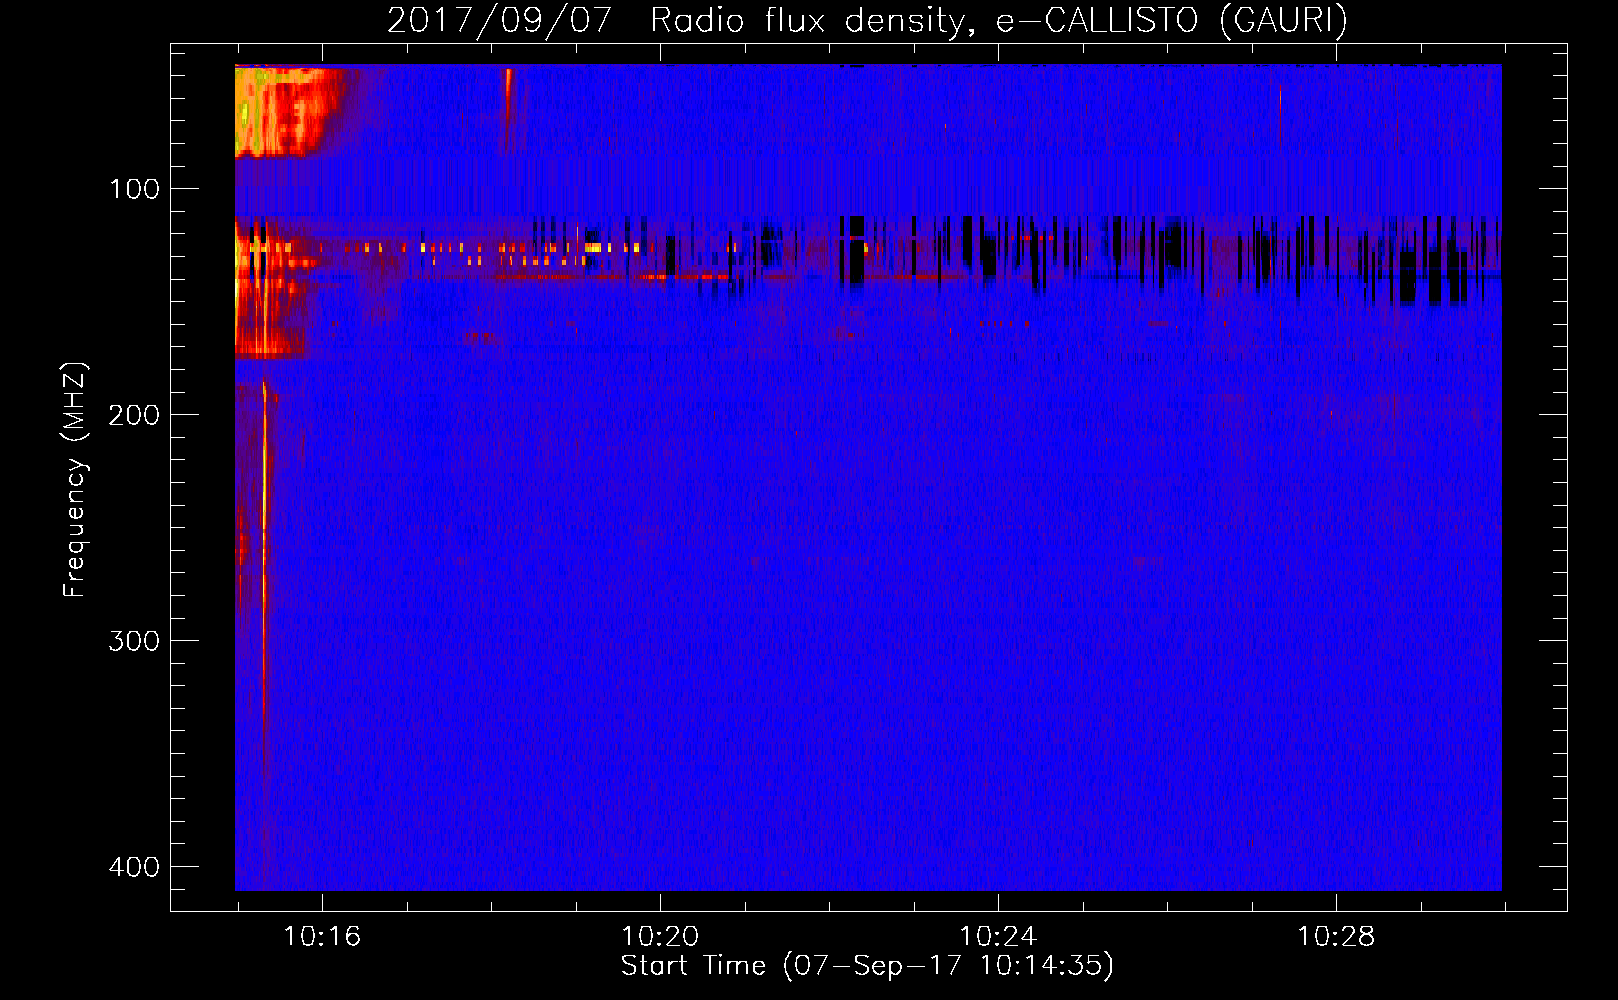Click the plot title '2017/09/07 Radio flux density'
Viewport: 1618px width, 1000px height.
867,21
